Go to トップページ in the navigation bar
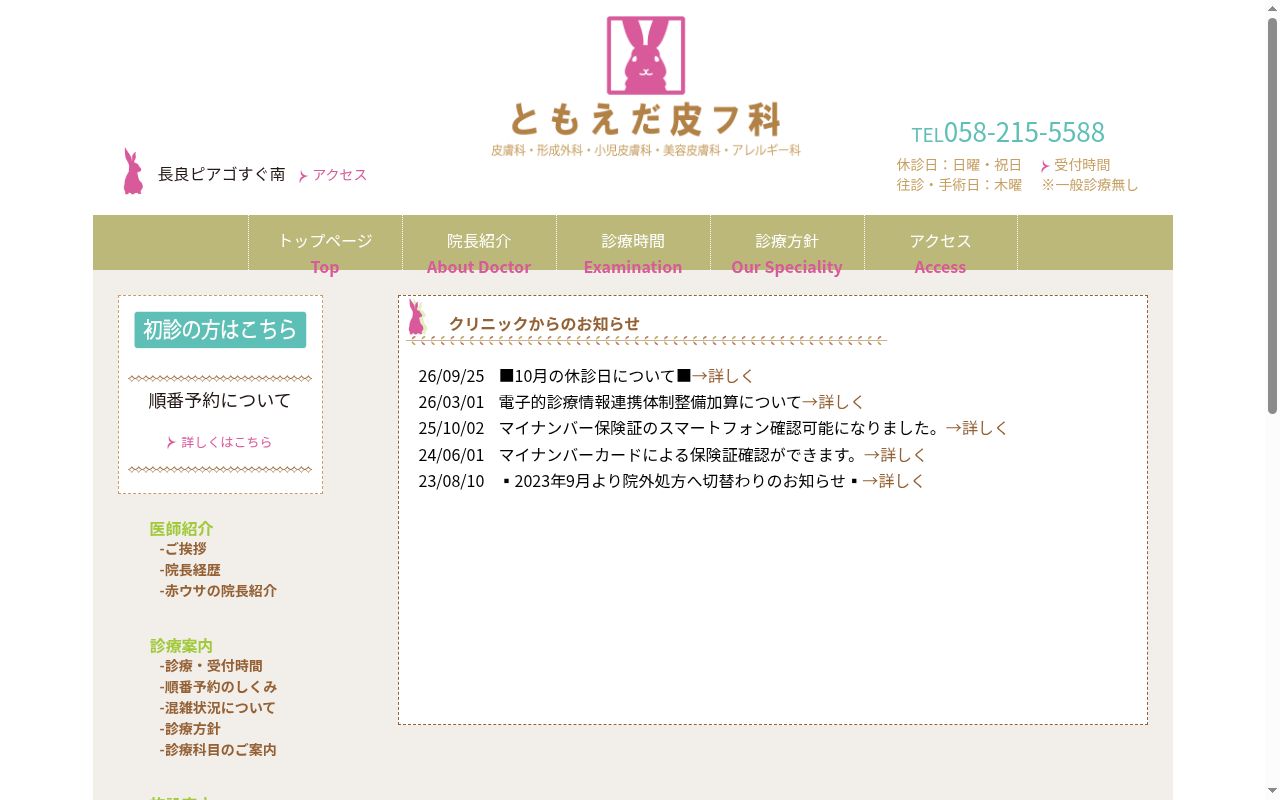 click(325, 243)
